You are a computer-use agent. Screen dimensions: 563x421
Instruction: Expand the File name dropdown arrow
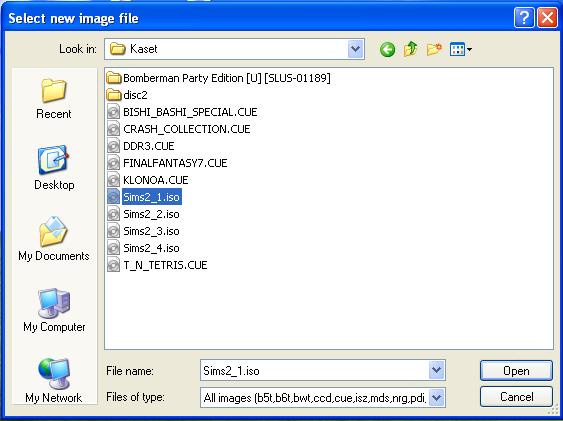[437, 370]
